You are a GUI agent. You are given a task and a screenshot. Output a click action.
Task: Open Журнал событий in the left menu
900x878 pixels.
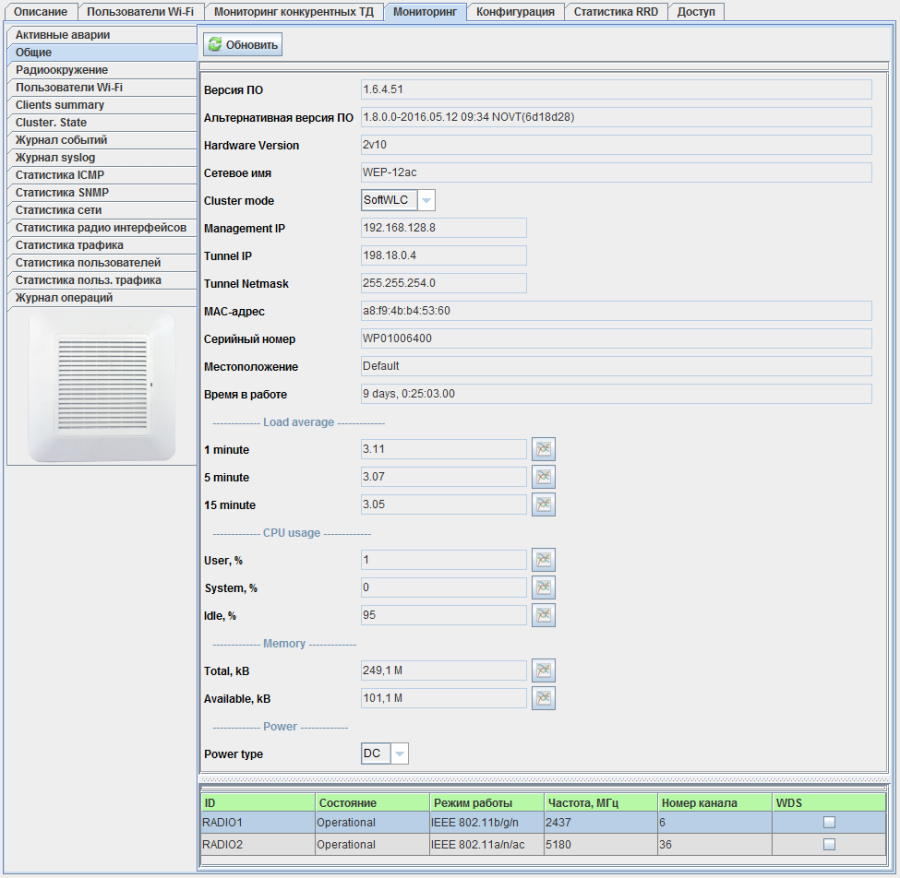100,140
